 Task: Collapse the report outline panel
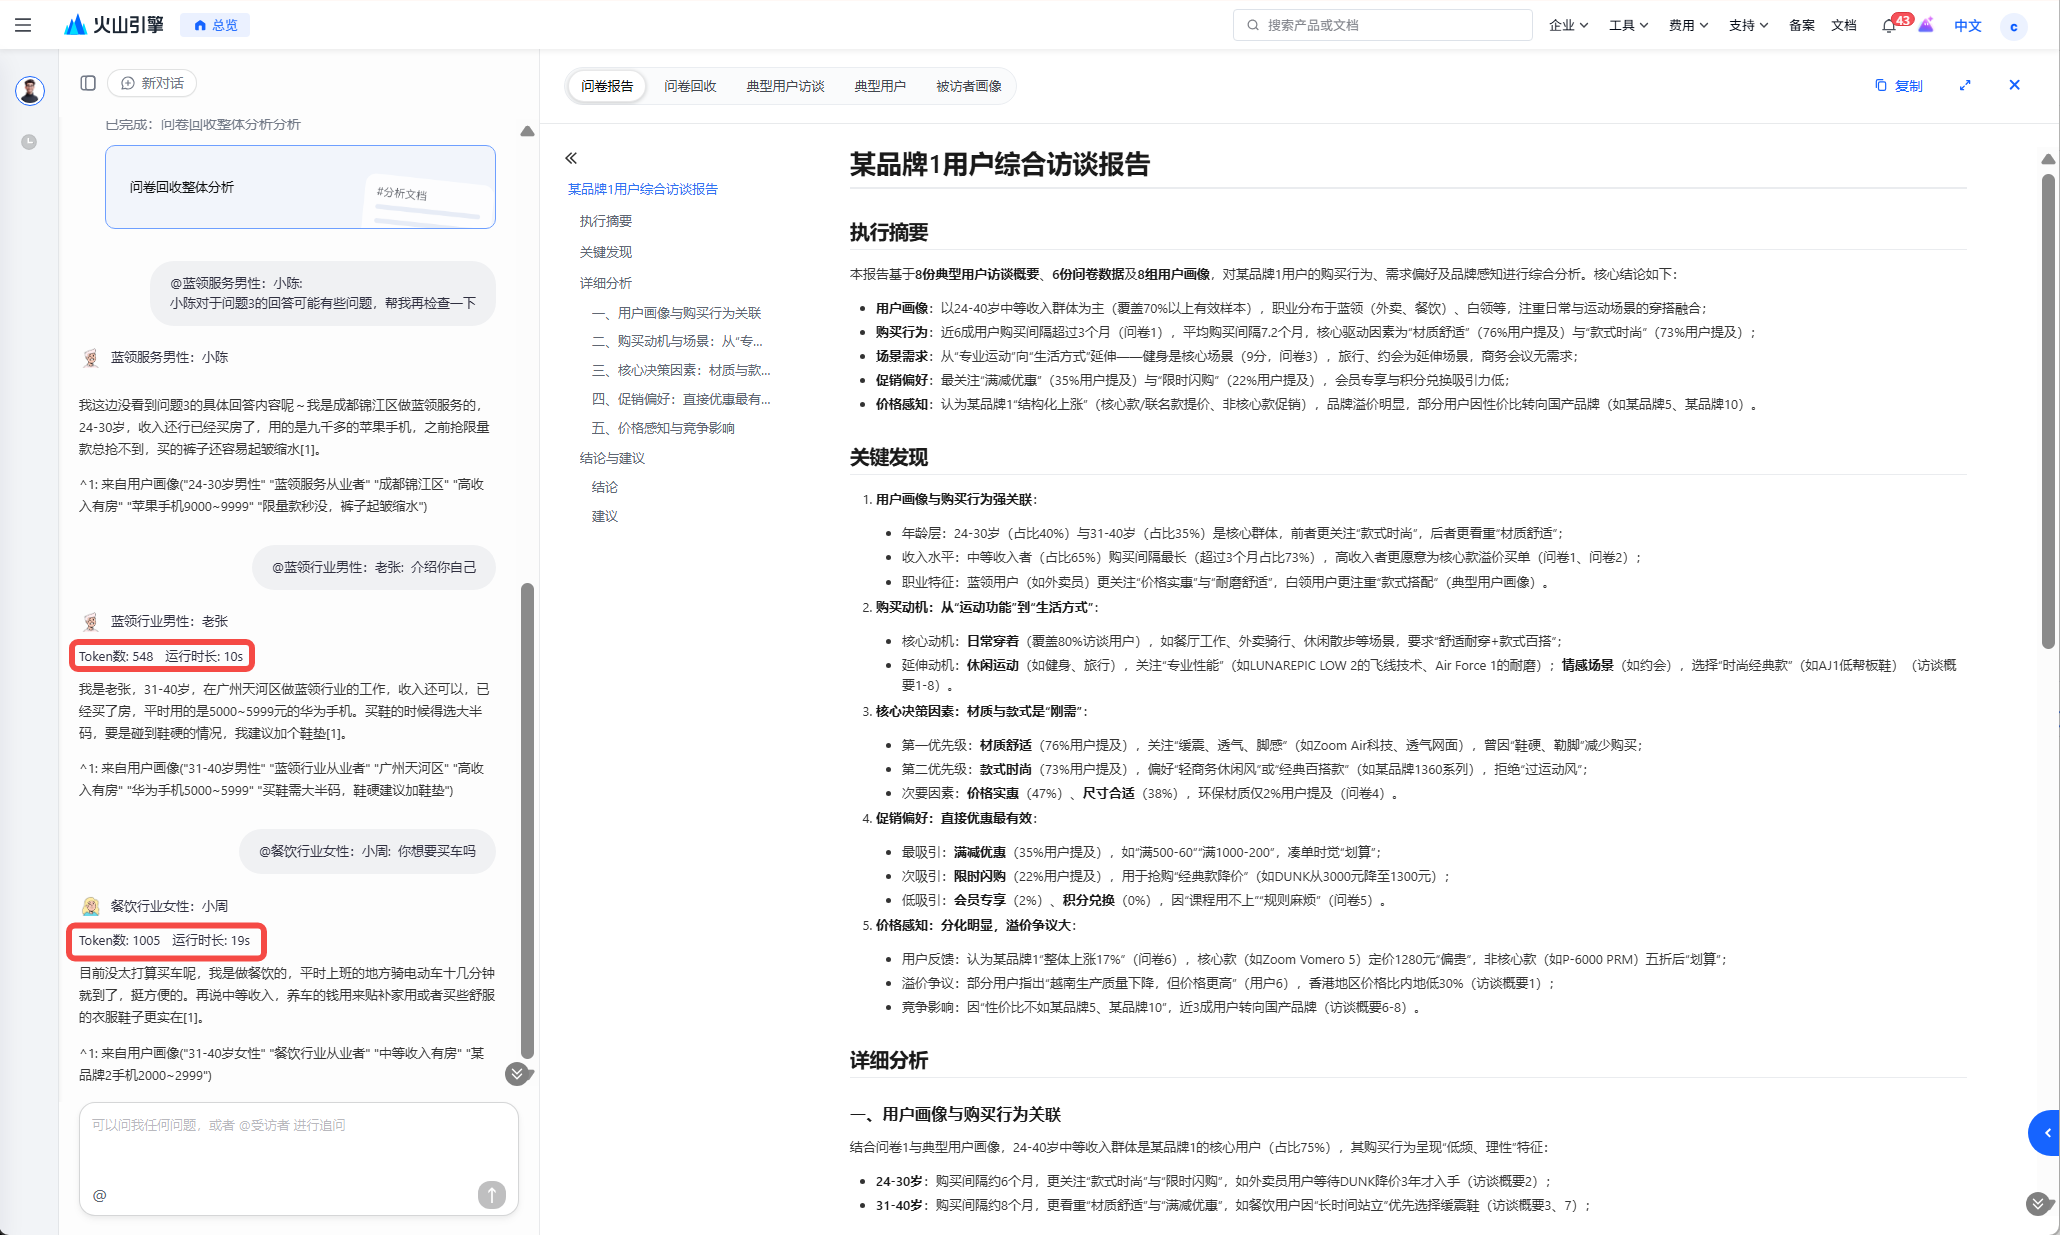(571, 158)
